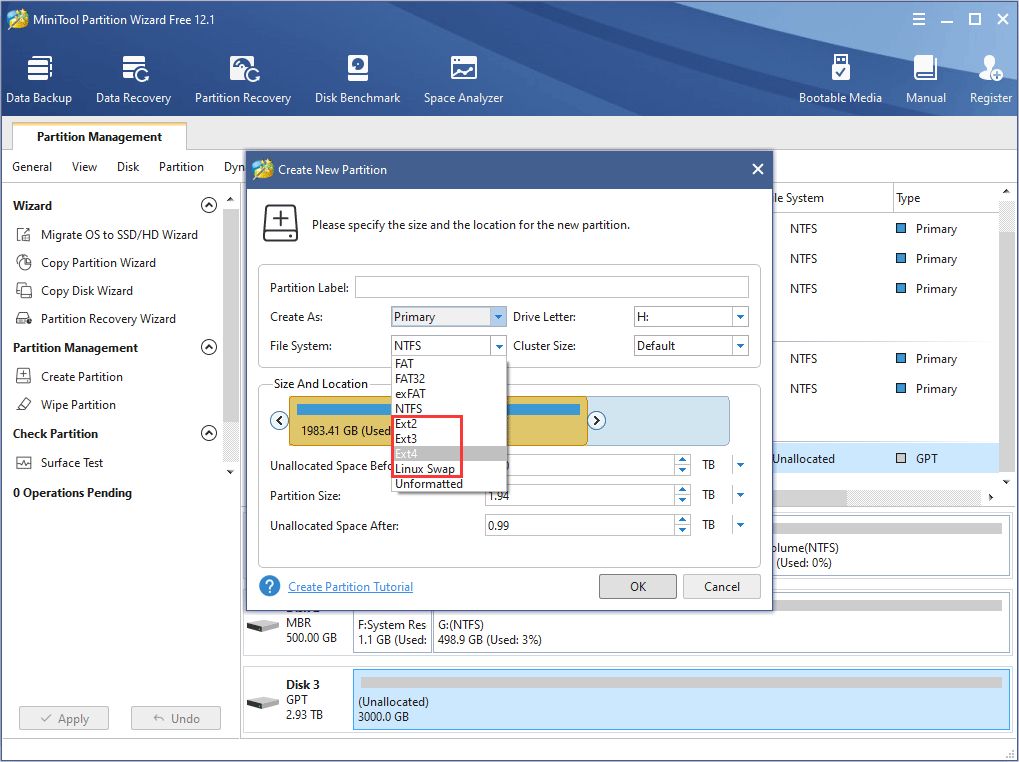1019x762 pixels.
Task: Open the hamburger menu in the title bar
Action: click(x=919, y=19)
